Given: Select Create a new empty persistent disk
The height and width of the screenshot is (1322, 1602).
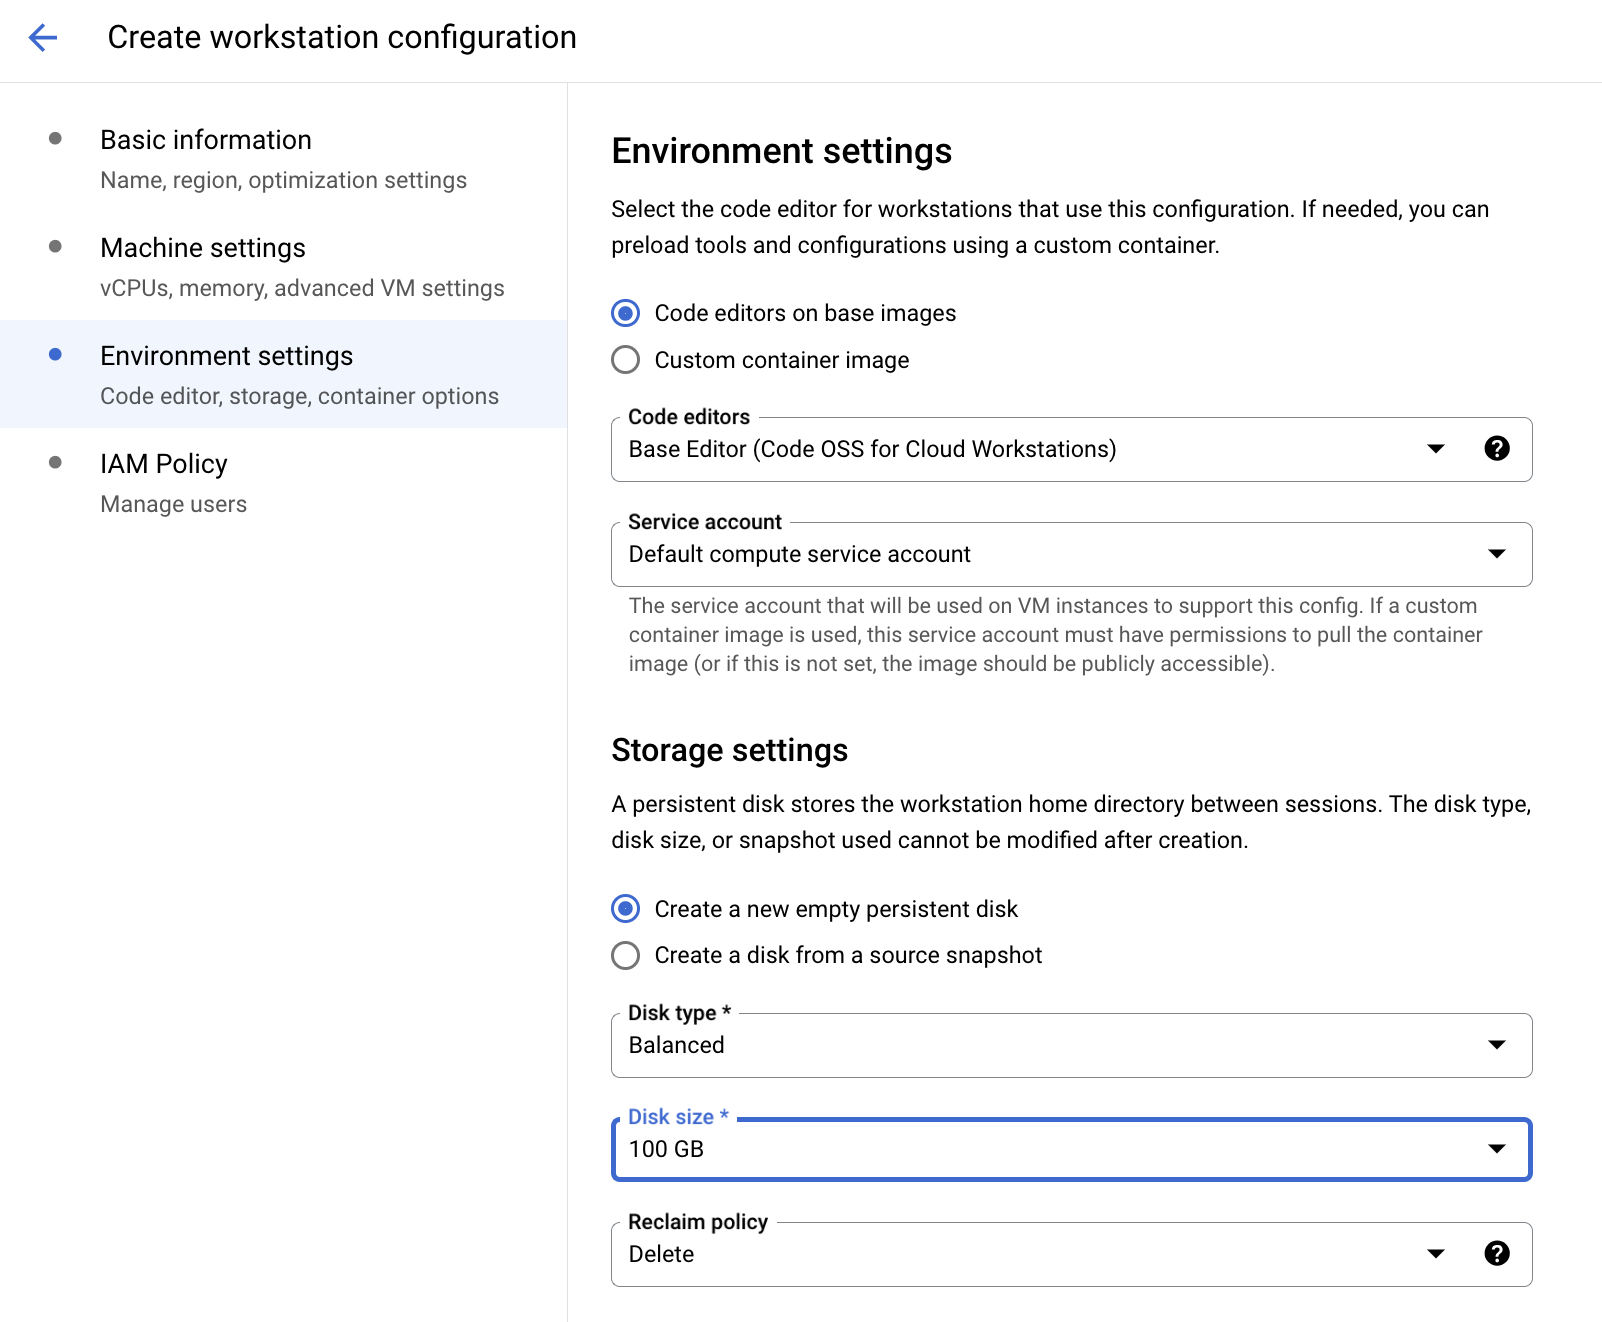Looking at the screenshot, I should click(626, 909).
